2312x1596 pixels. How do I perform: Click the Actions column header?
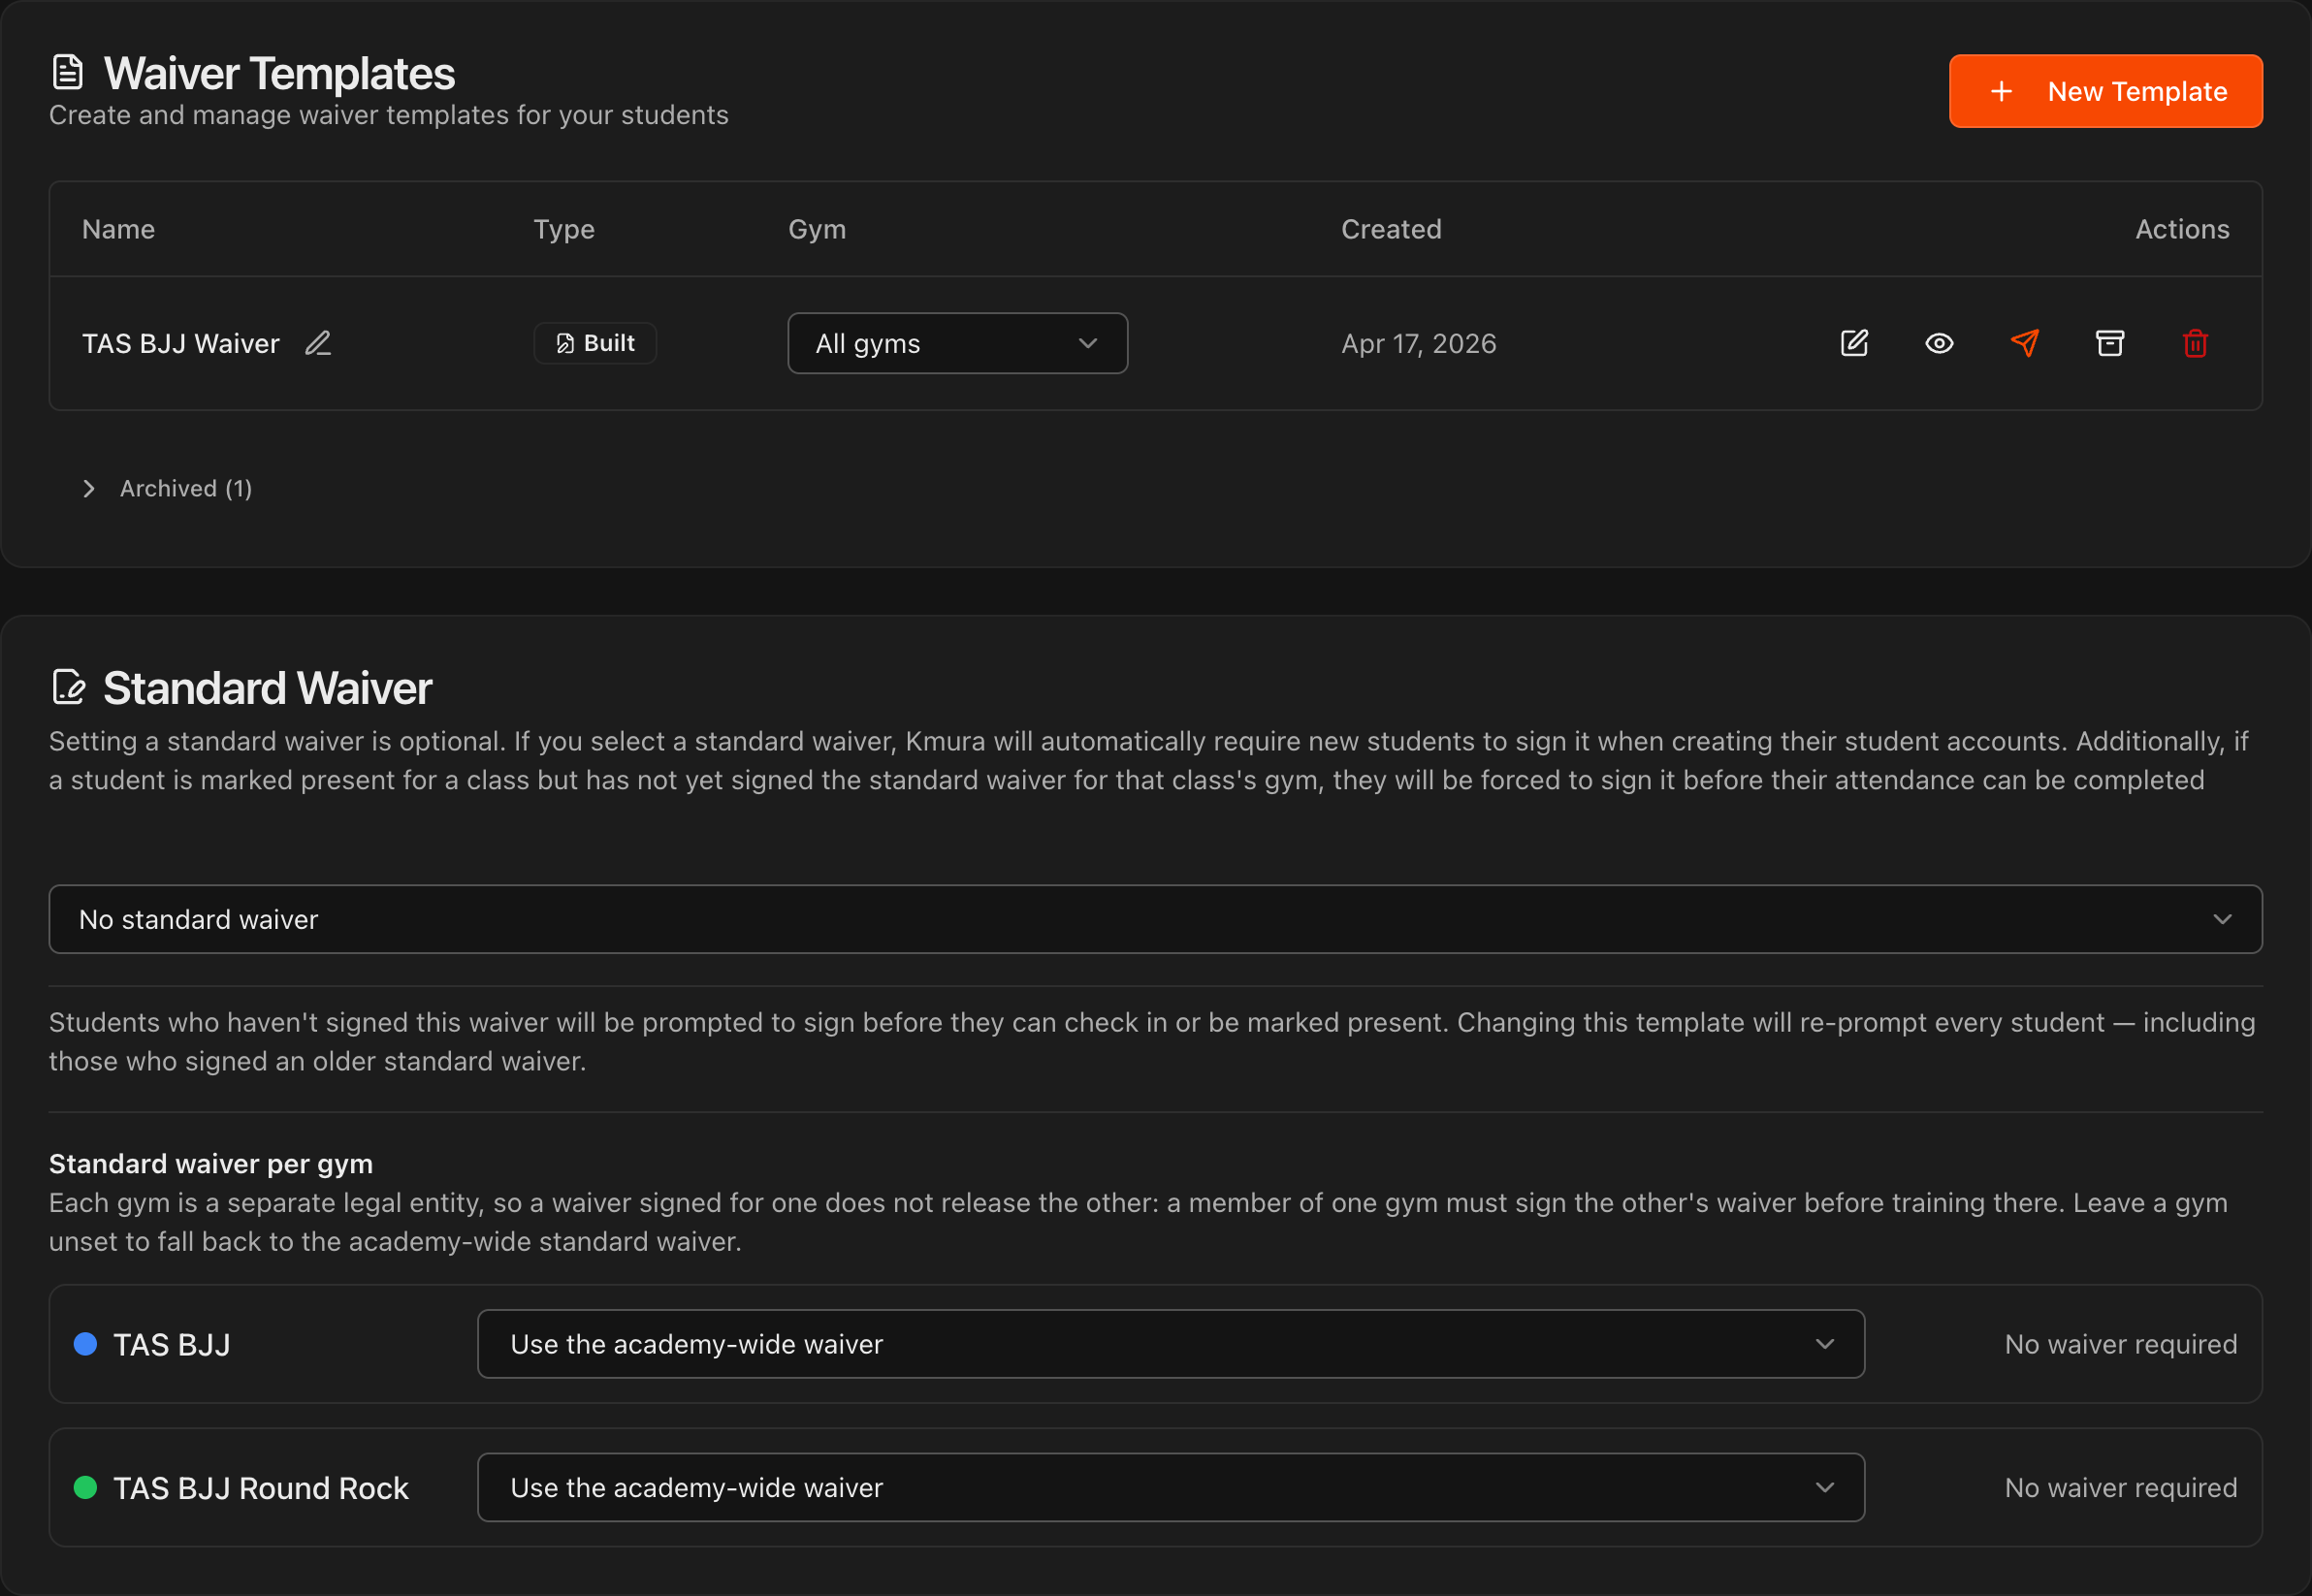tap(2182, 229)
